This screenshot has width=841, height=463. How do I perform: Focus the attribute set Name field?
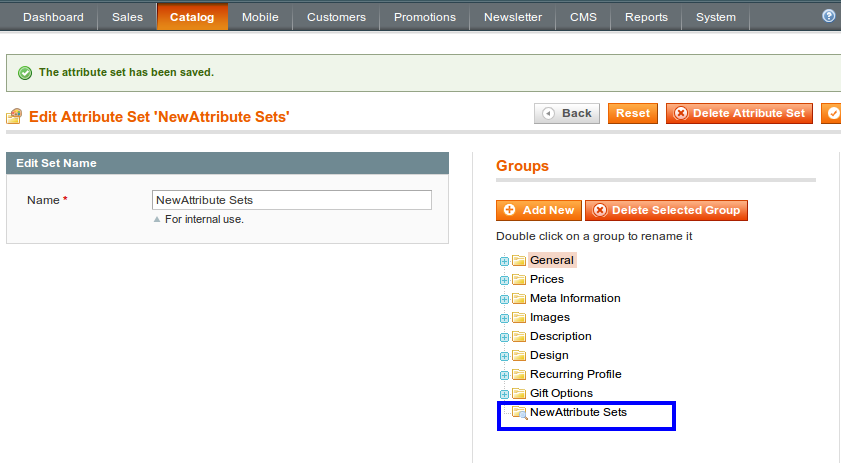(292, 200)
